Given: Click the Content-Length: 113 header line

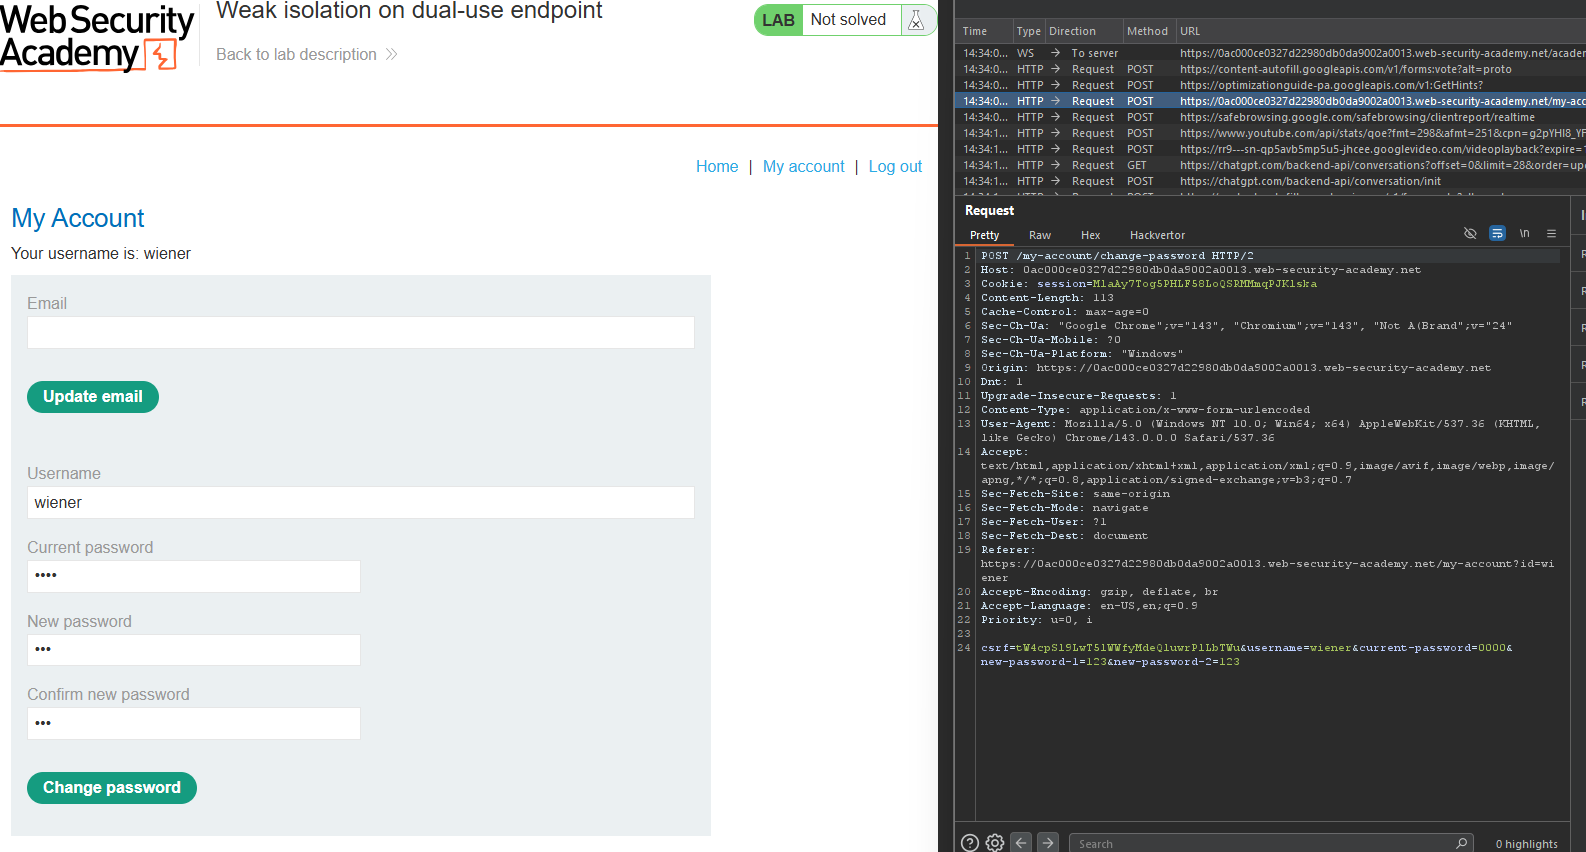Looking at the screenshot, I should (x=1047, y=298).
